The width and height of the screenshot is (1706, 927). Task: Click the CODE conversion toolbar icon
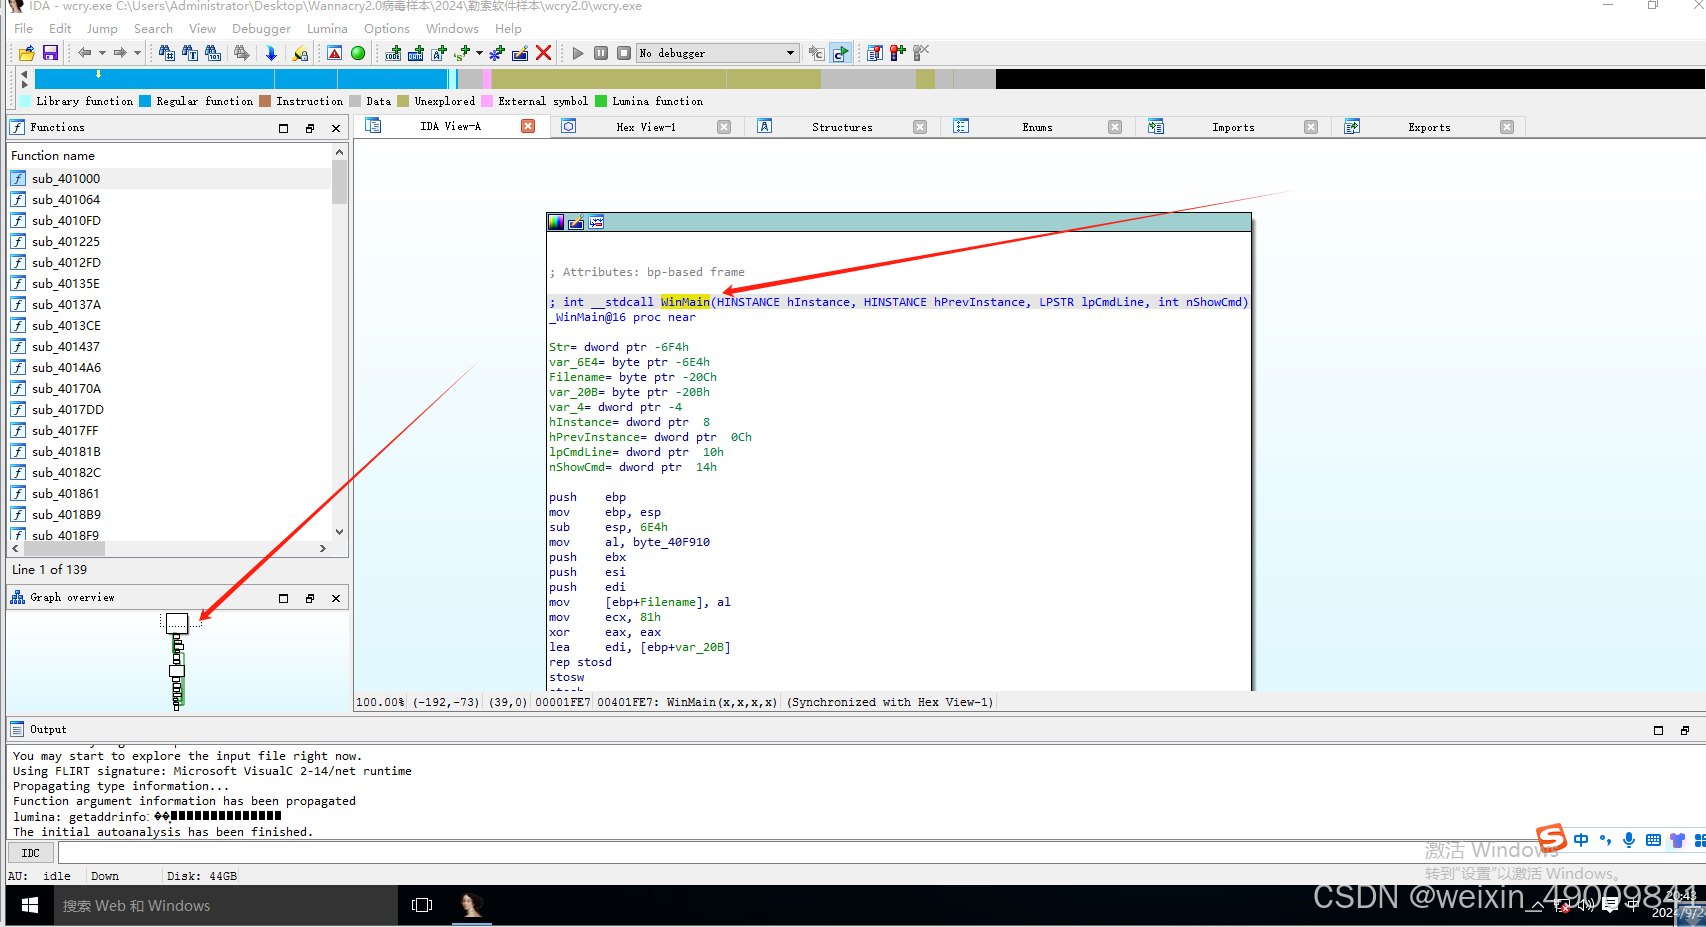click(393, 53)
